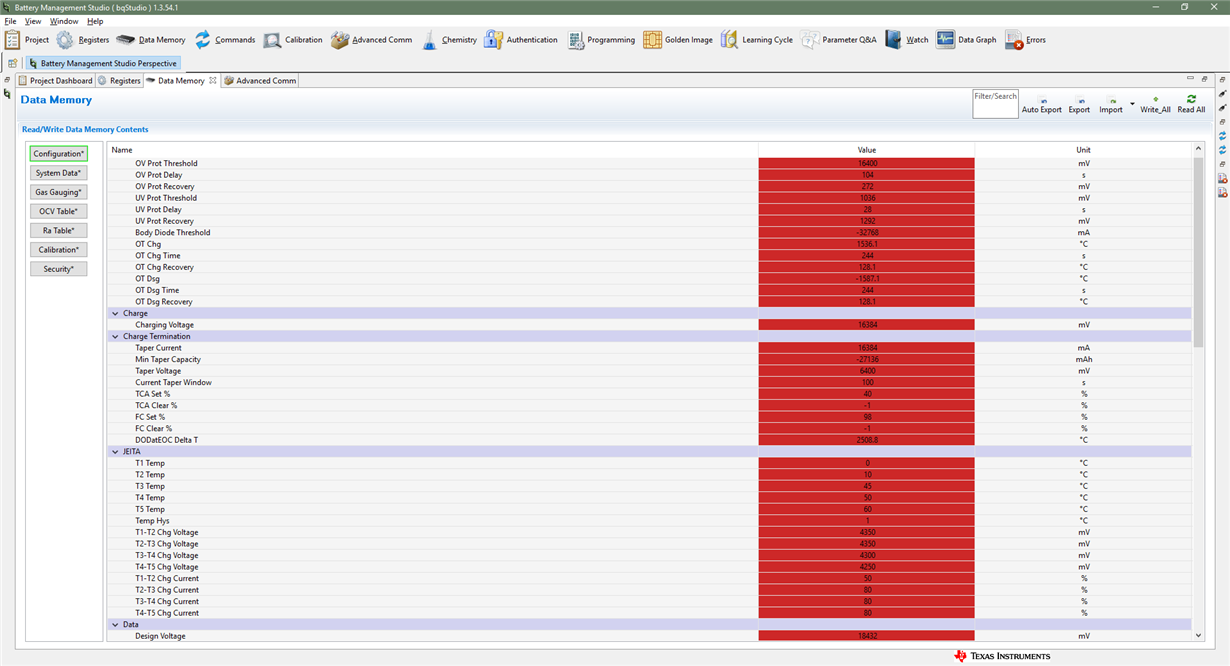The height and width of the screenshot is (666, 1230).
Task: Open the Help menu
Action: [x=95, y=21]
